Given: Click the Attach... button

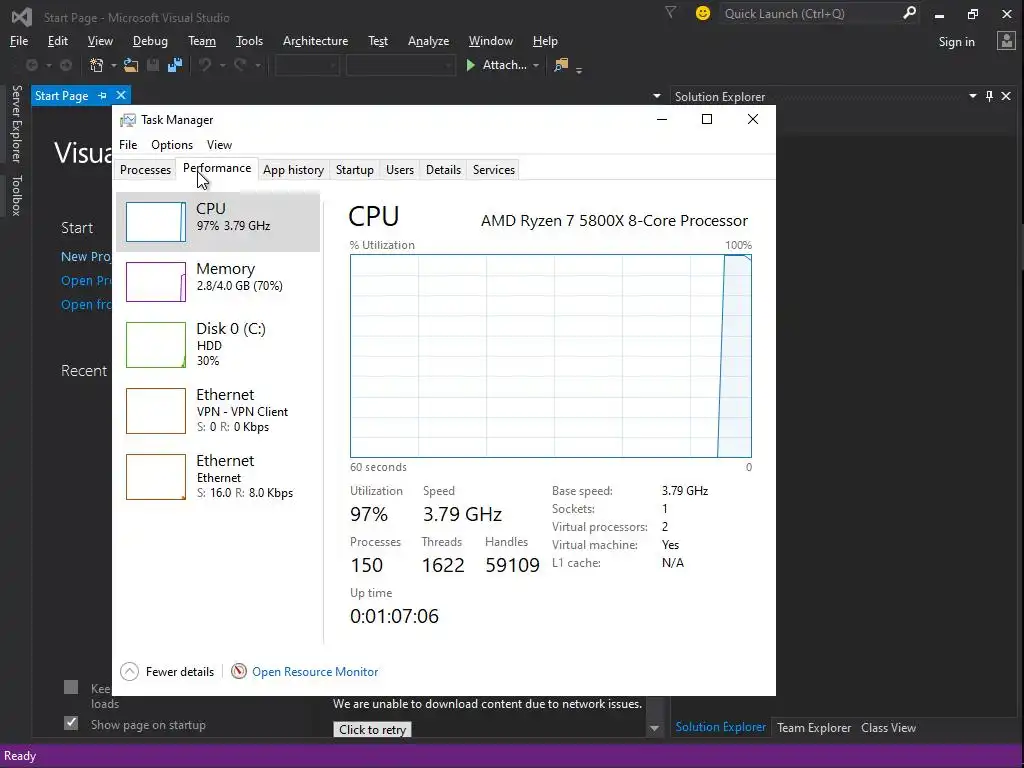Looking at the screenshot, I should click(498, 65).
